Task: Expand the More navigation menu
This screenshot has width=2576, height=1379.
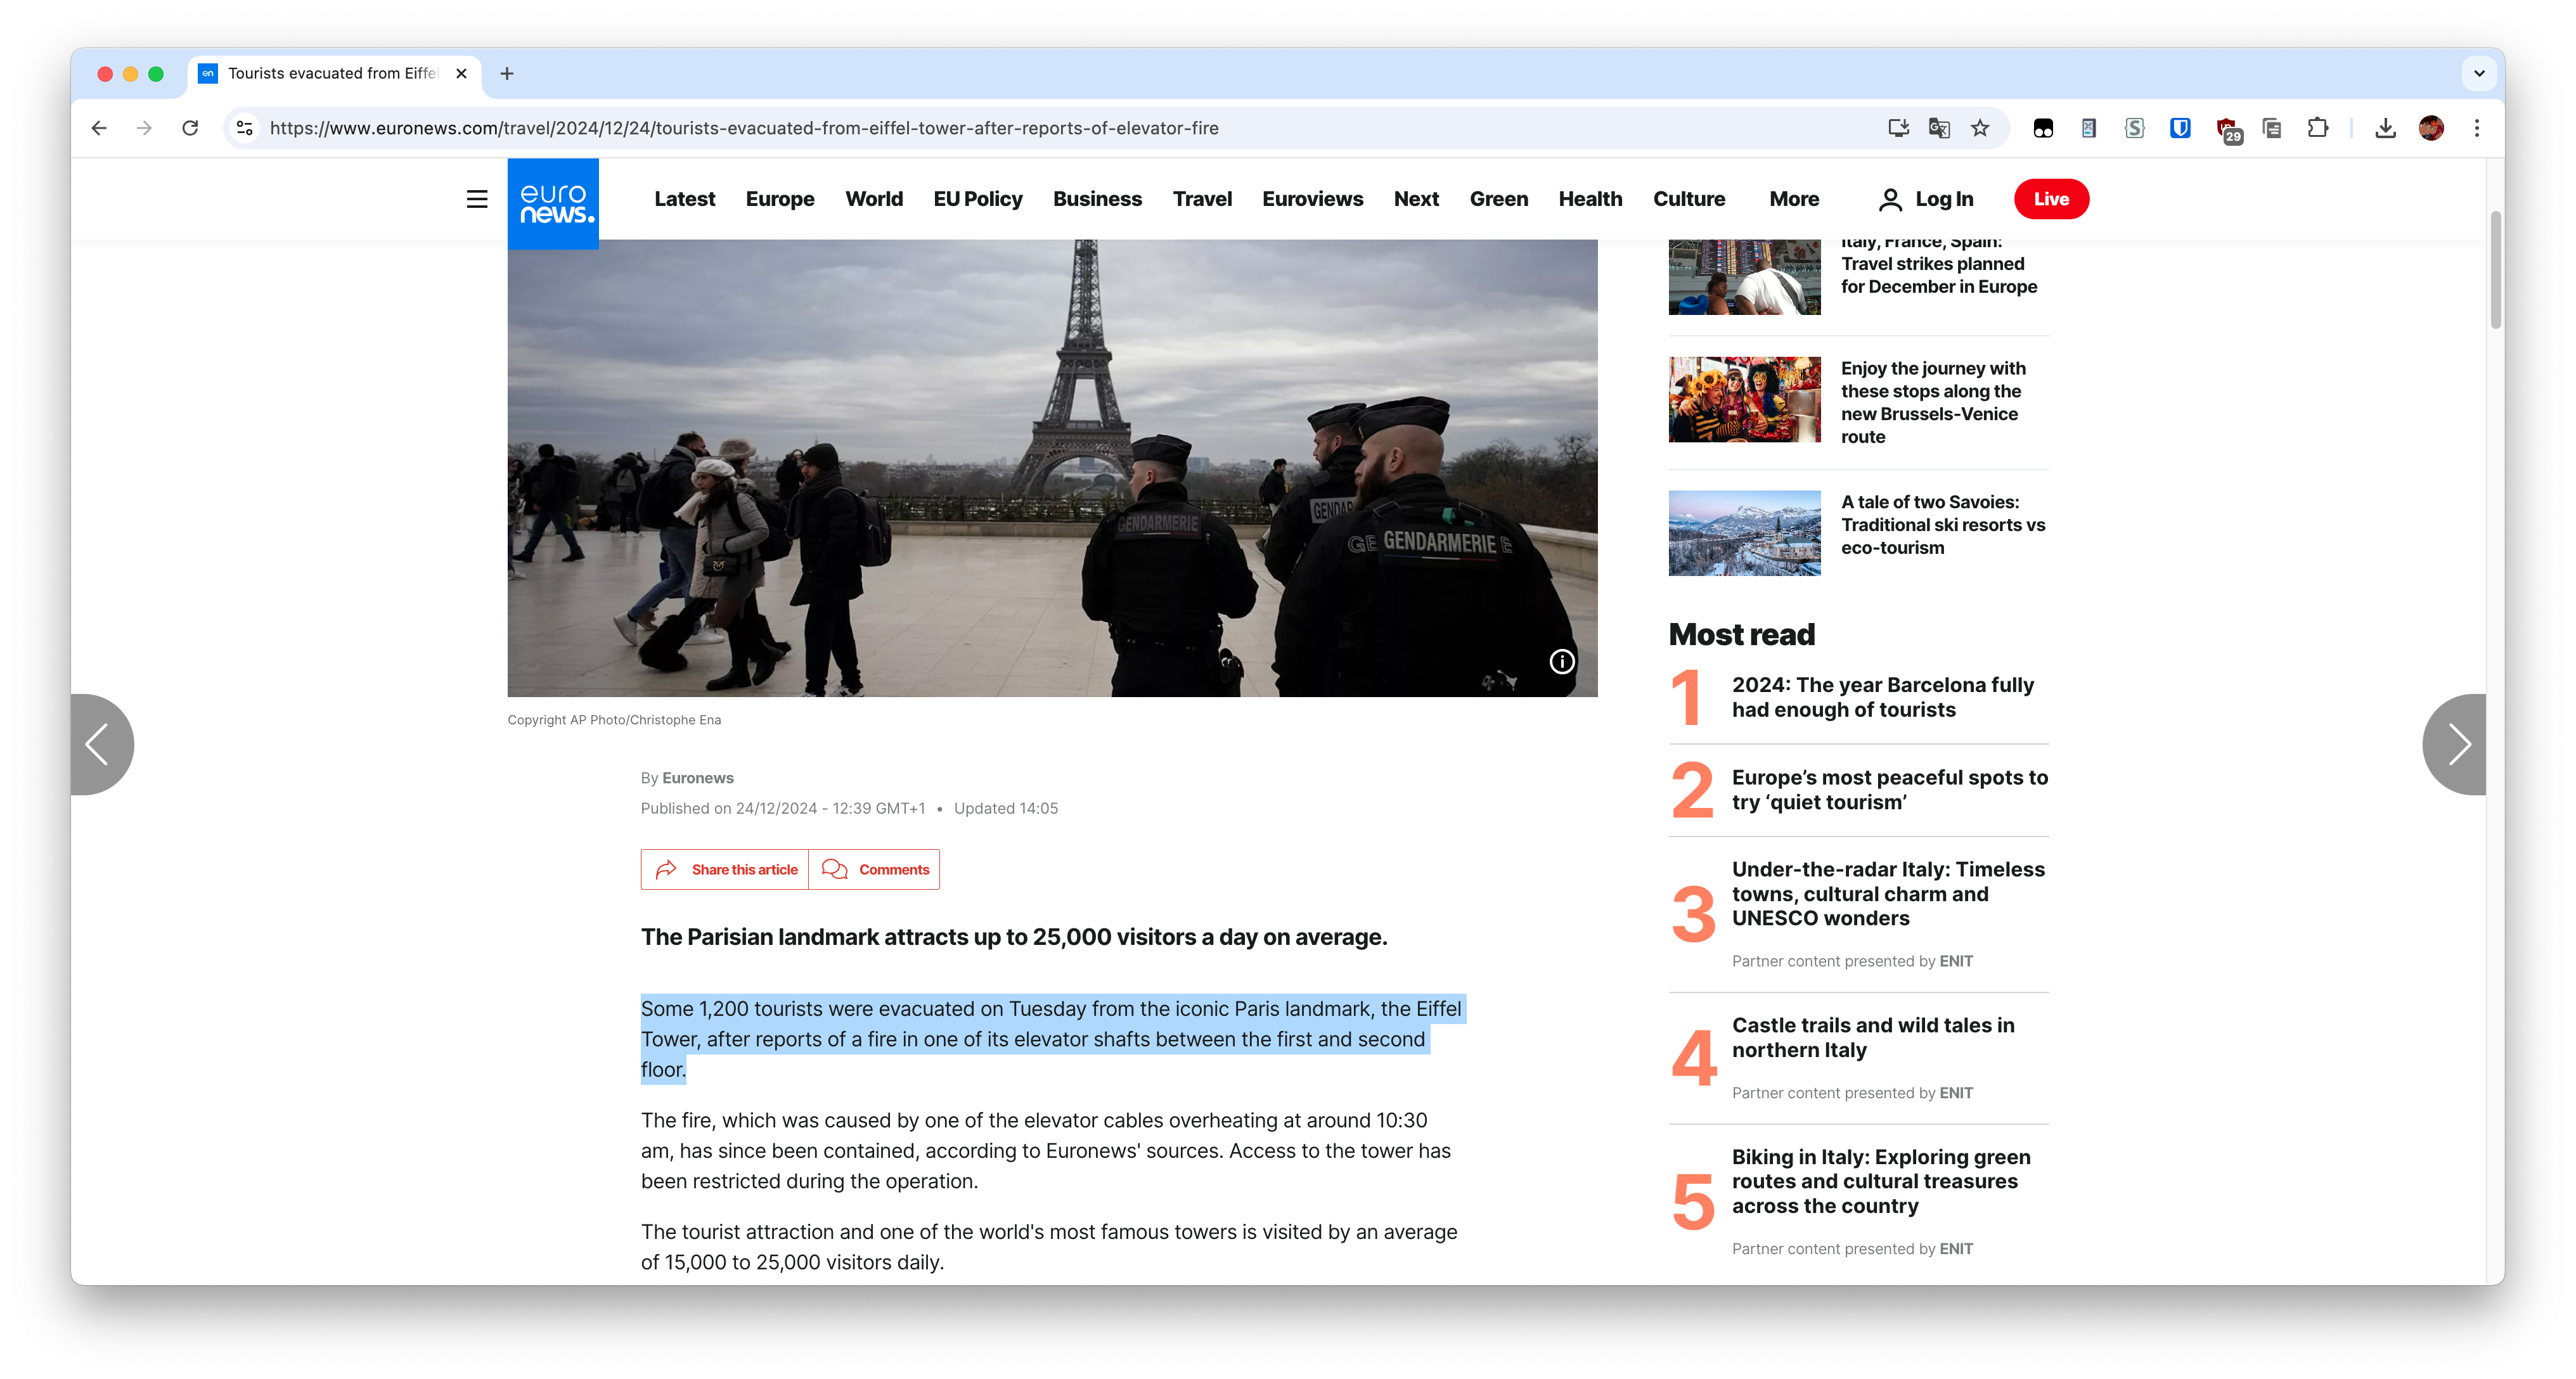Action: pyautogui.click(x=1793, y=199)
